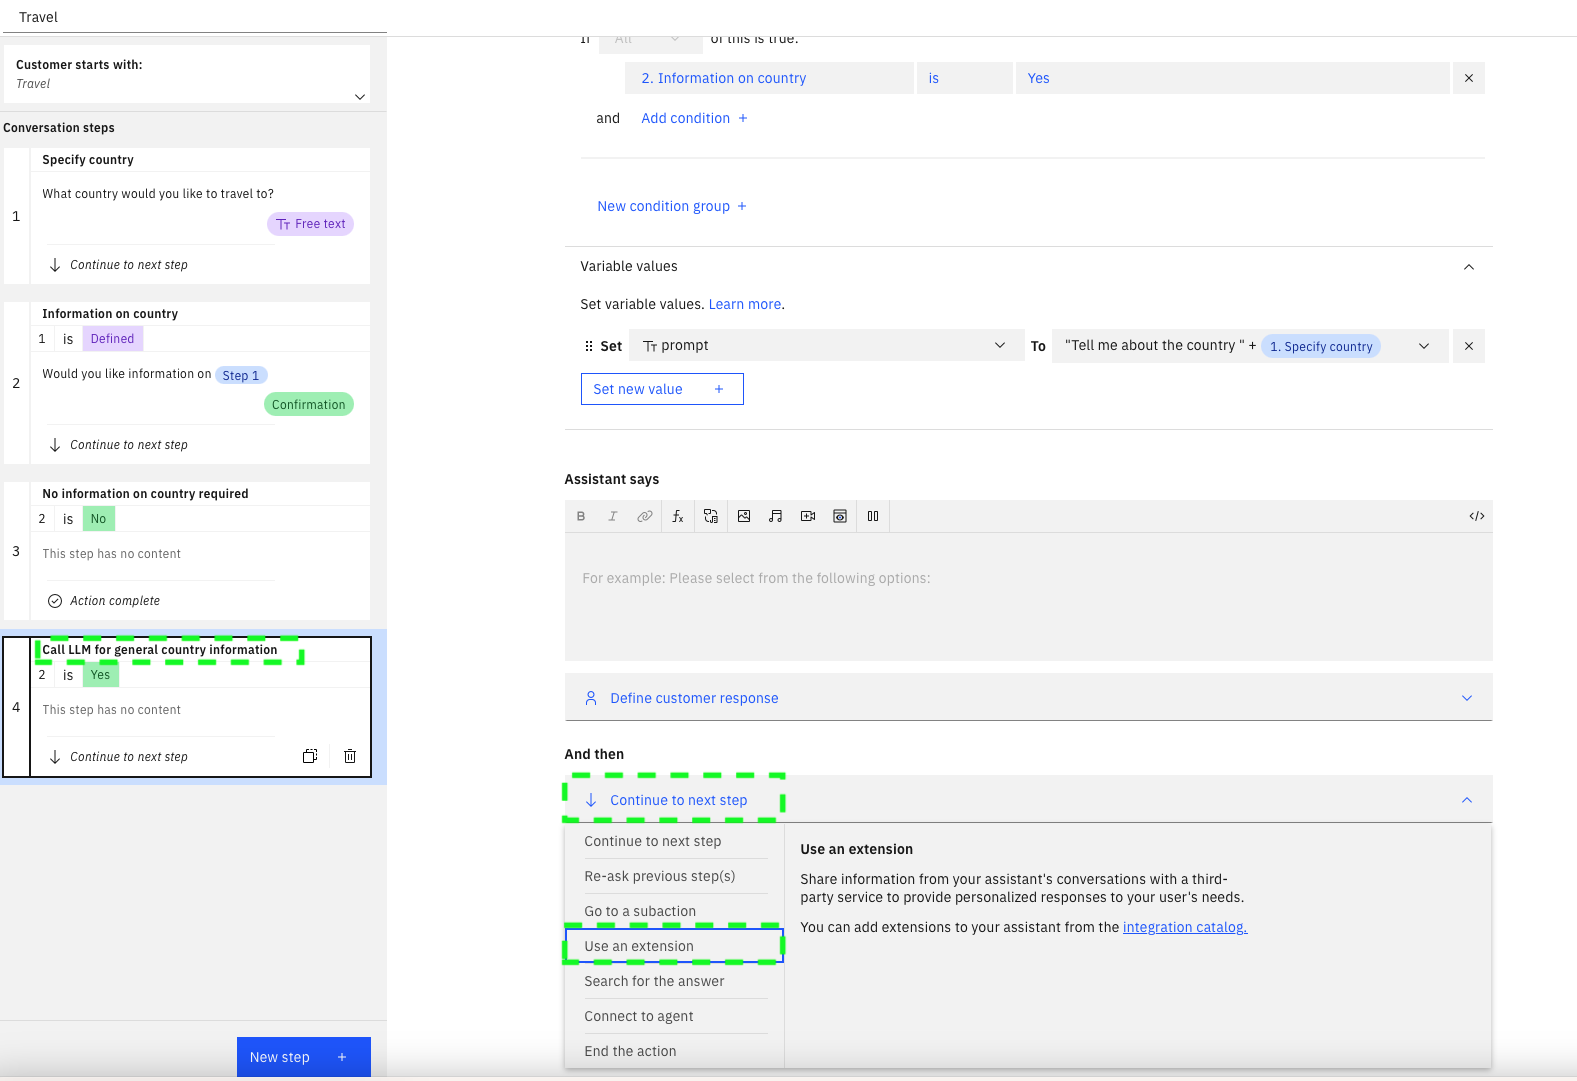Screen dimensions: 1577x1081
Task: Select step 2 Information on country card
Action: tap(187, 383)
